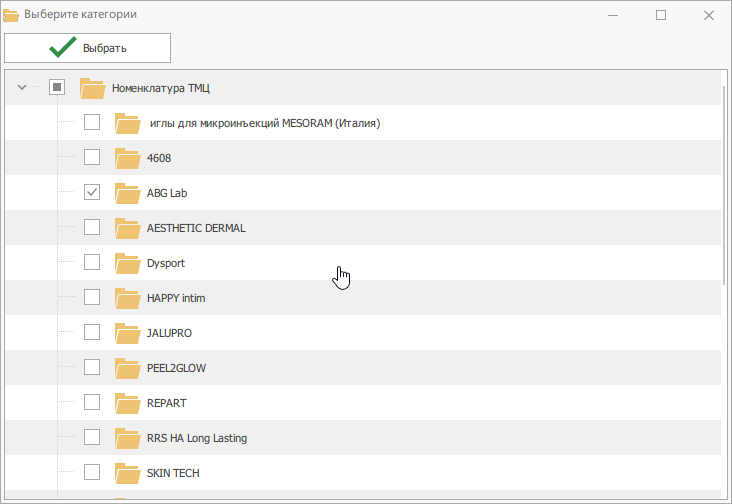Select the RRS HA Long Lasting row text

[197, 438]
